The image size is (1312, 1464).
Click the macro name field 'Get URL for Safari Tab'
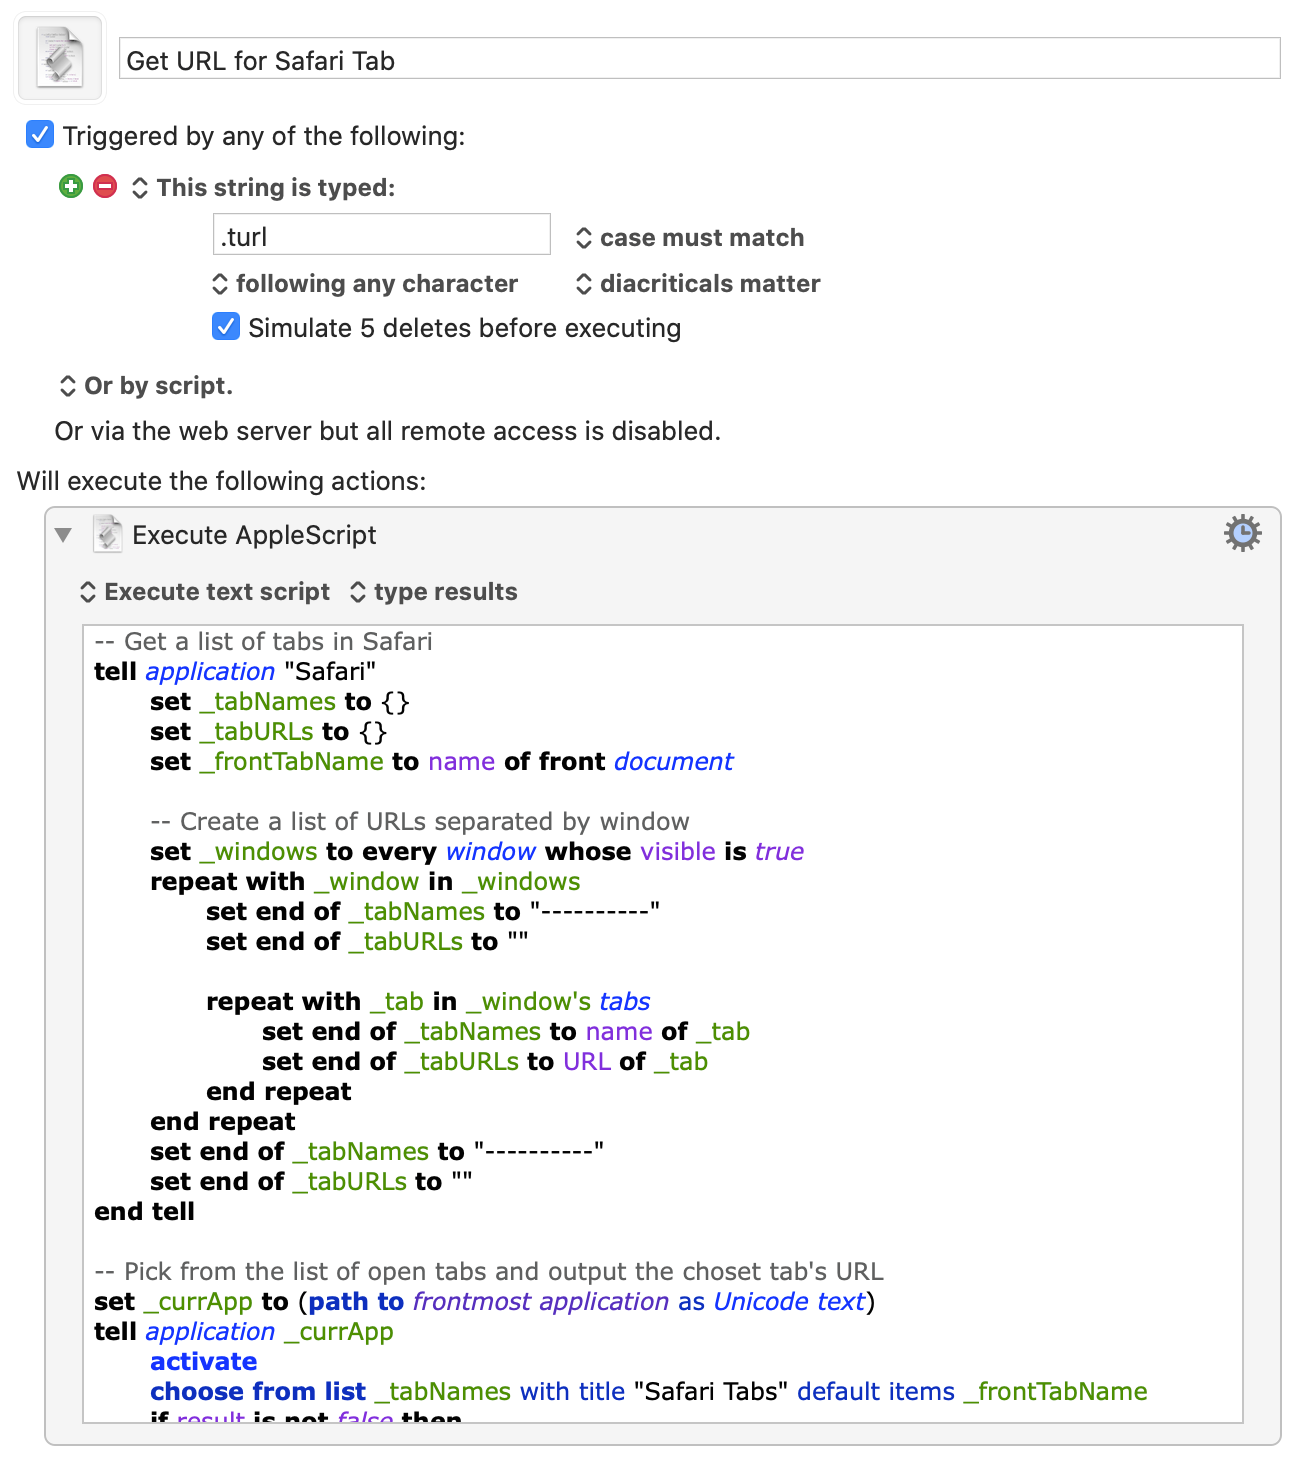tap(698, 60)
